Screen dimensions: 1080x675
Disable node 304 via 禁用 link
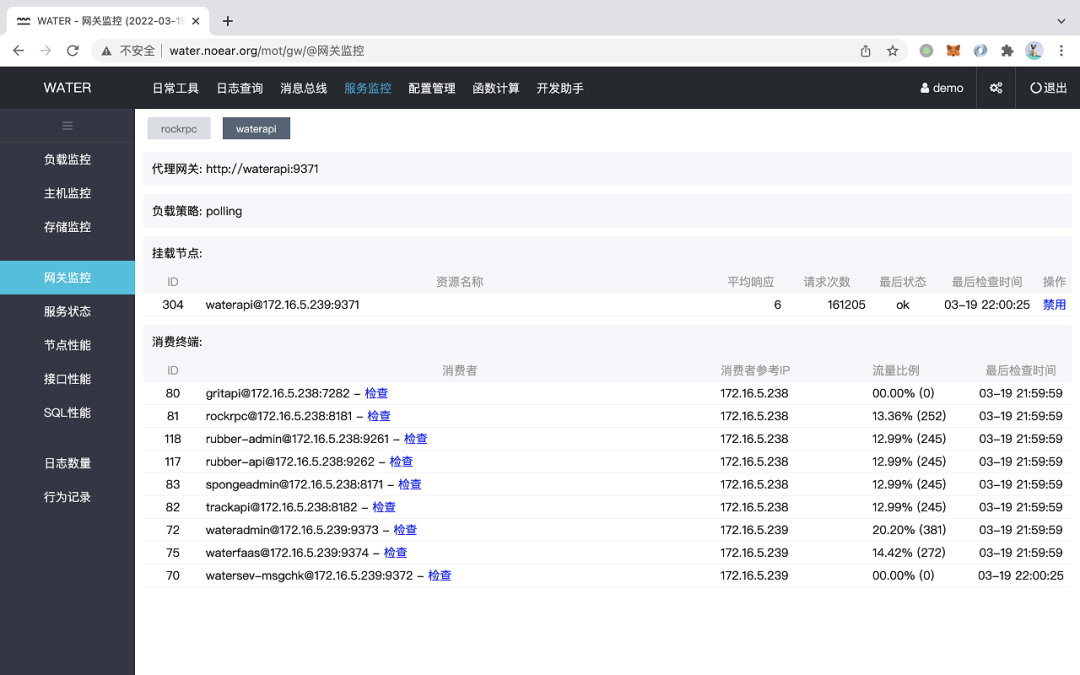coord(1054,305)
